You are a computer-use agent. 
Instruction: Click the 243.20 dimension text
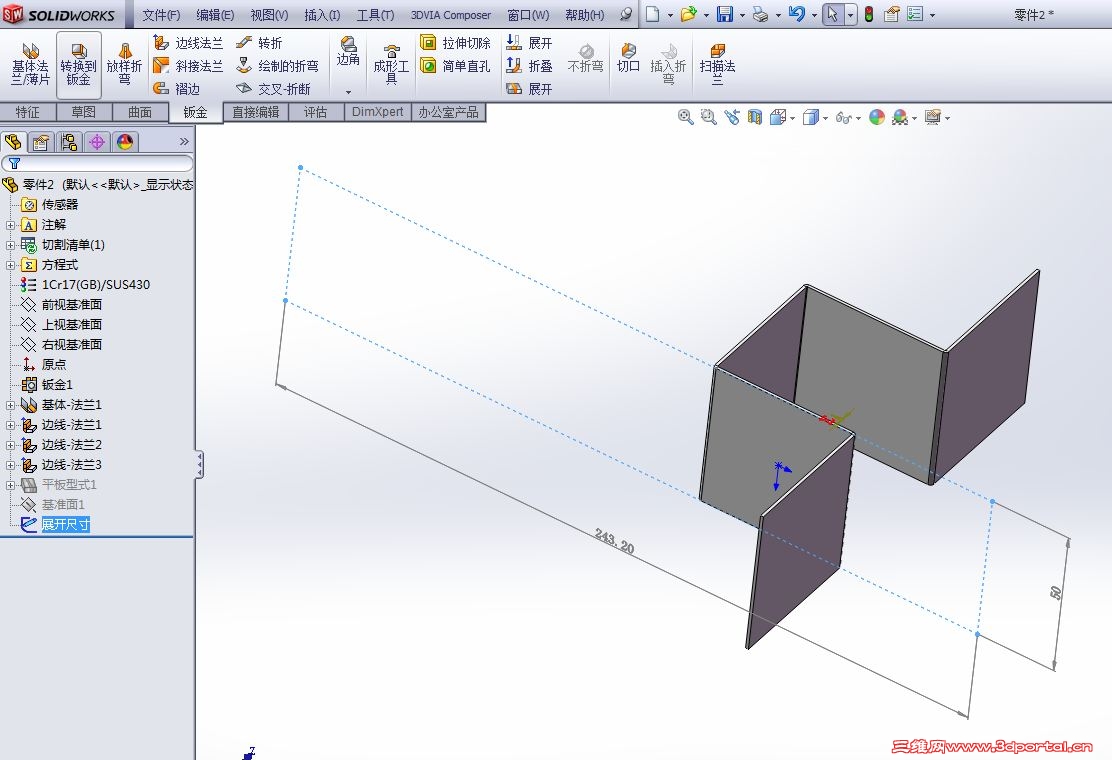click(615, 542)
